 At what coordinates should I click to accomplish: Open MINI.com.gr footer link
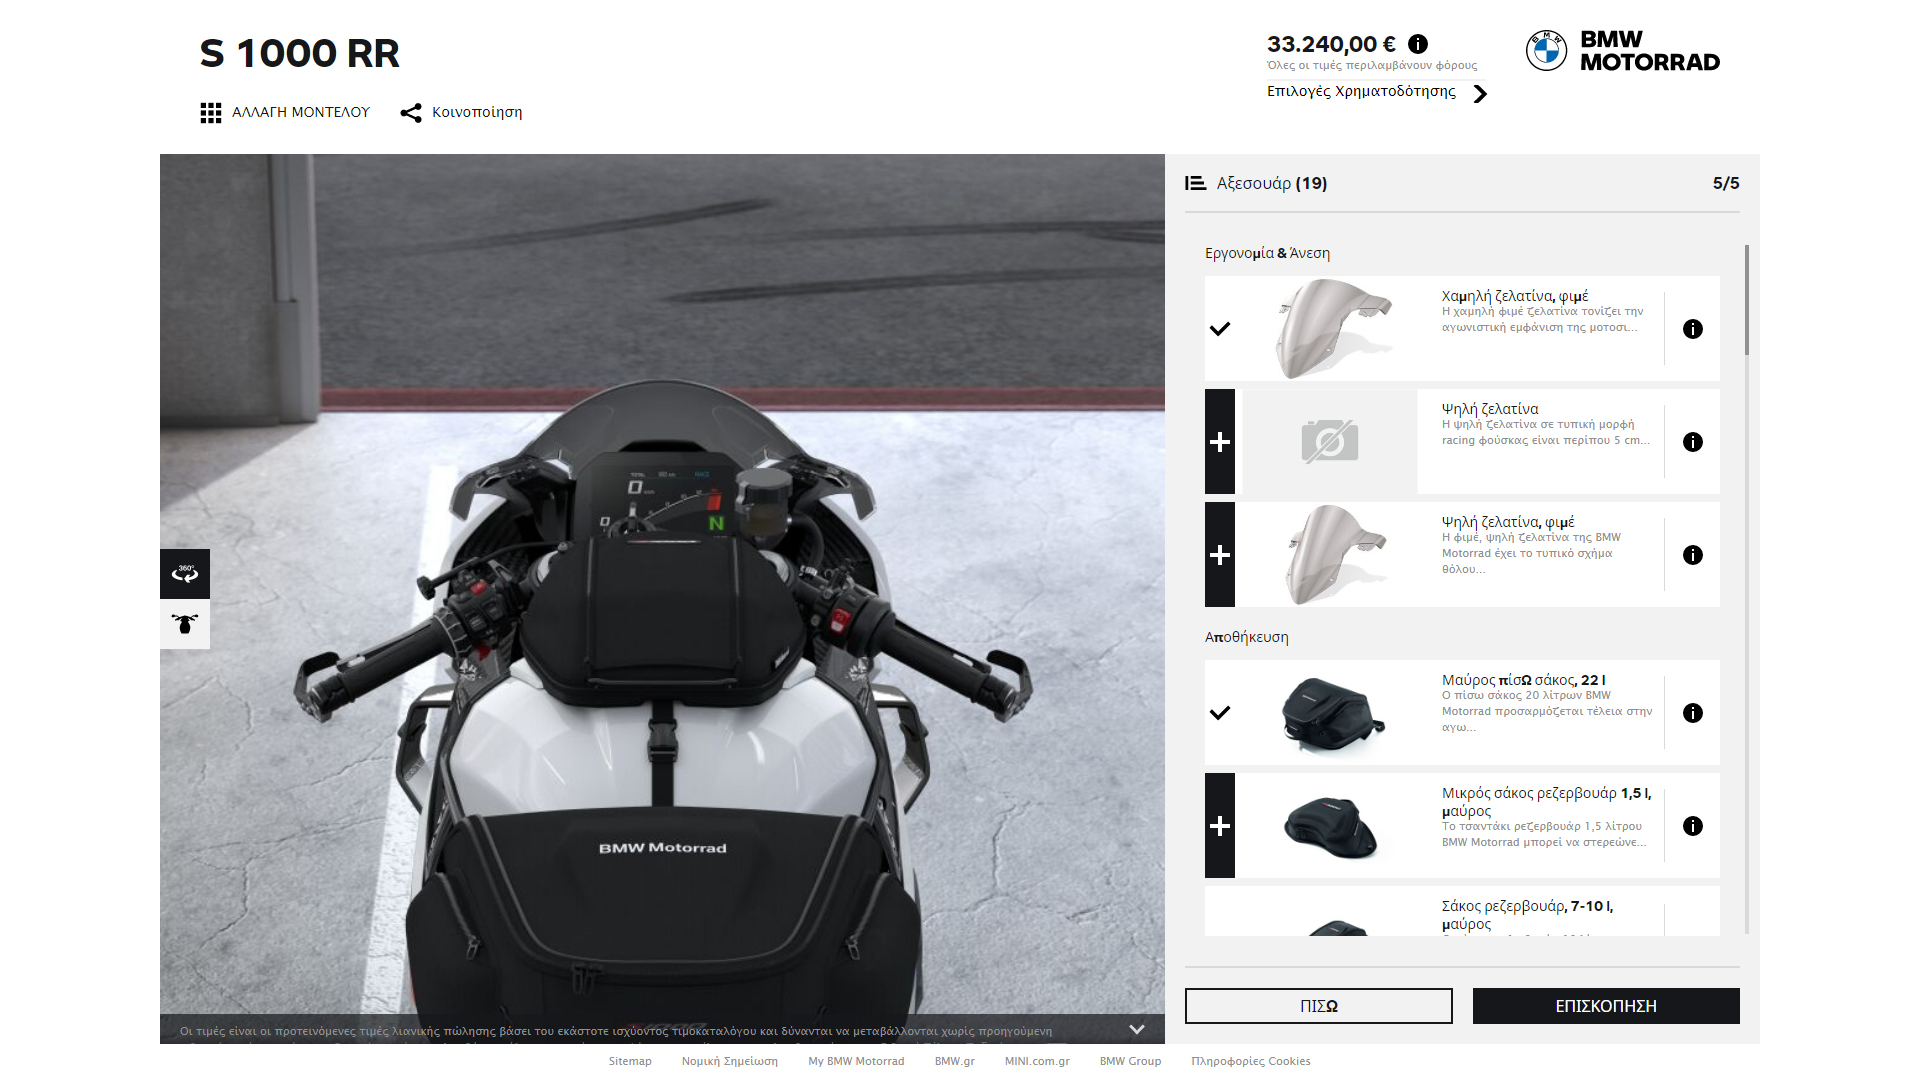coord(1037,1061)
